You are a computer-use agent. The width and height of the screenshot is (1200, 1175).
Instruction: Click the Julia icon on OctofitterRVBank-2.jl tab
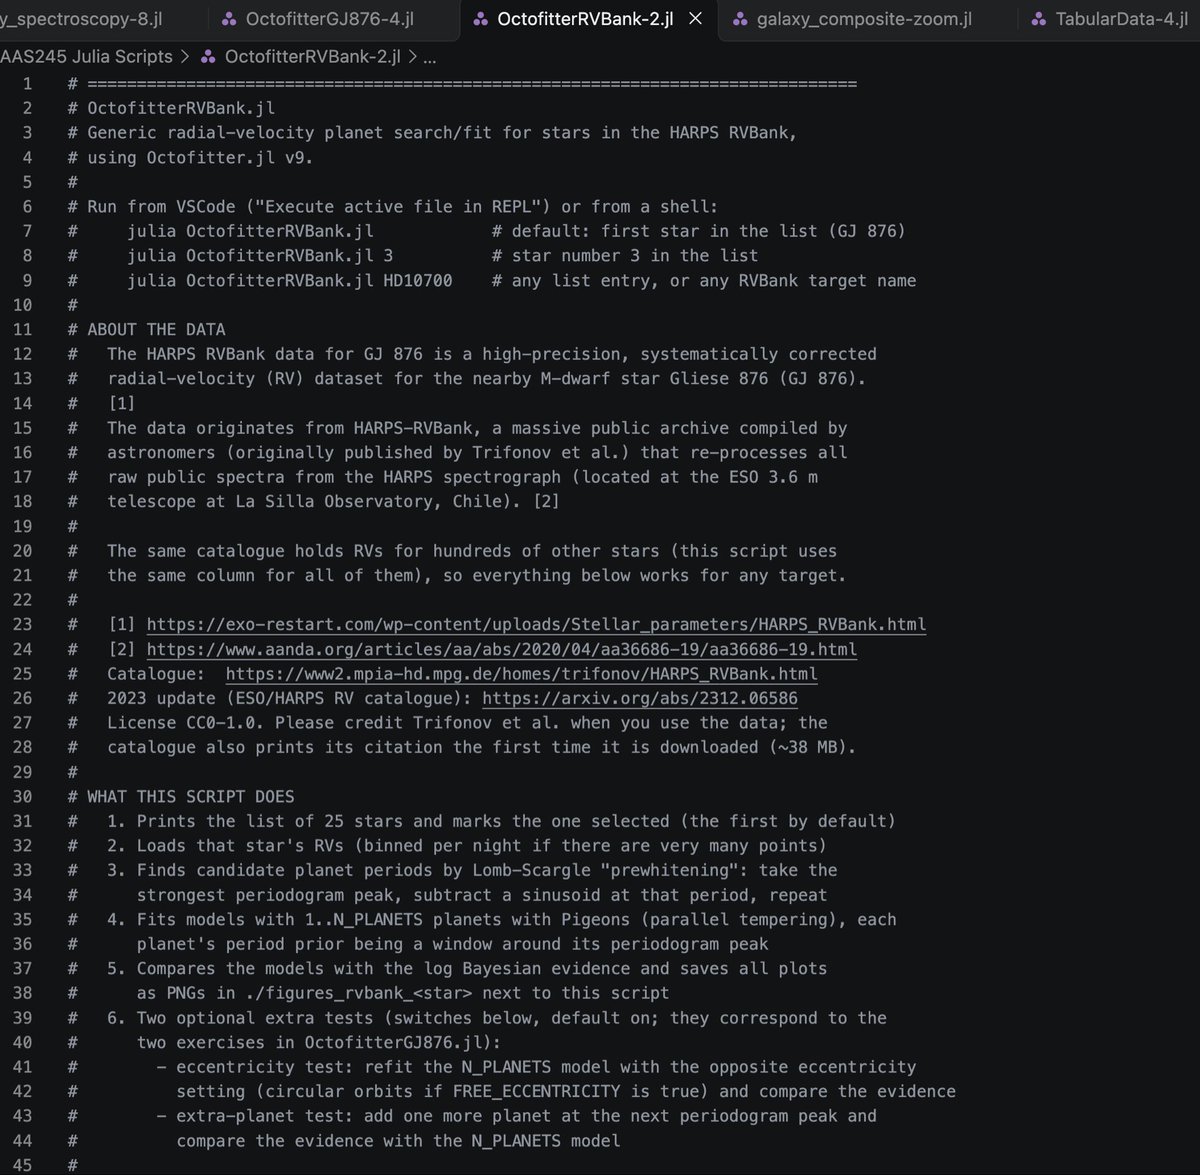click(481, 19)
